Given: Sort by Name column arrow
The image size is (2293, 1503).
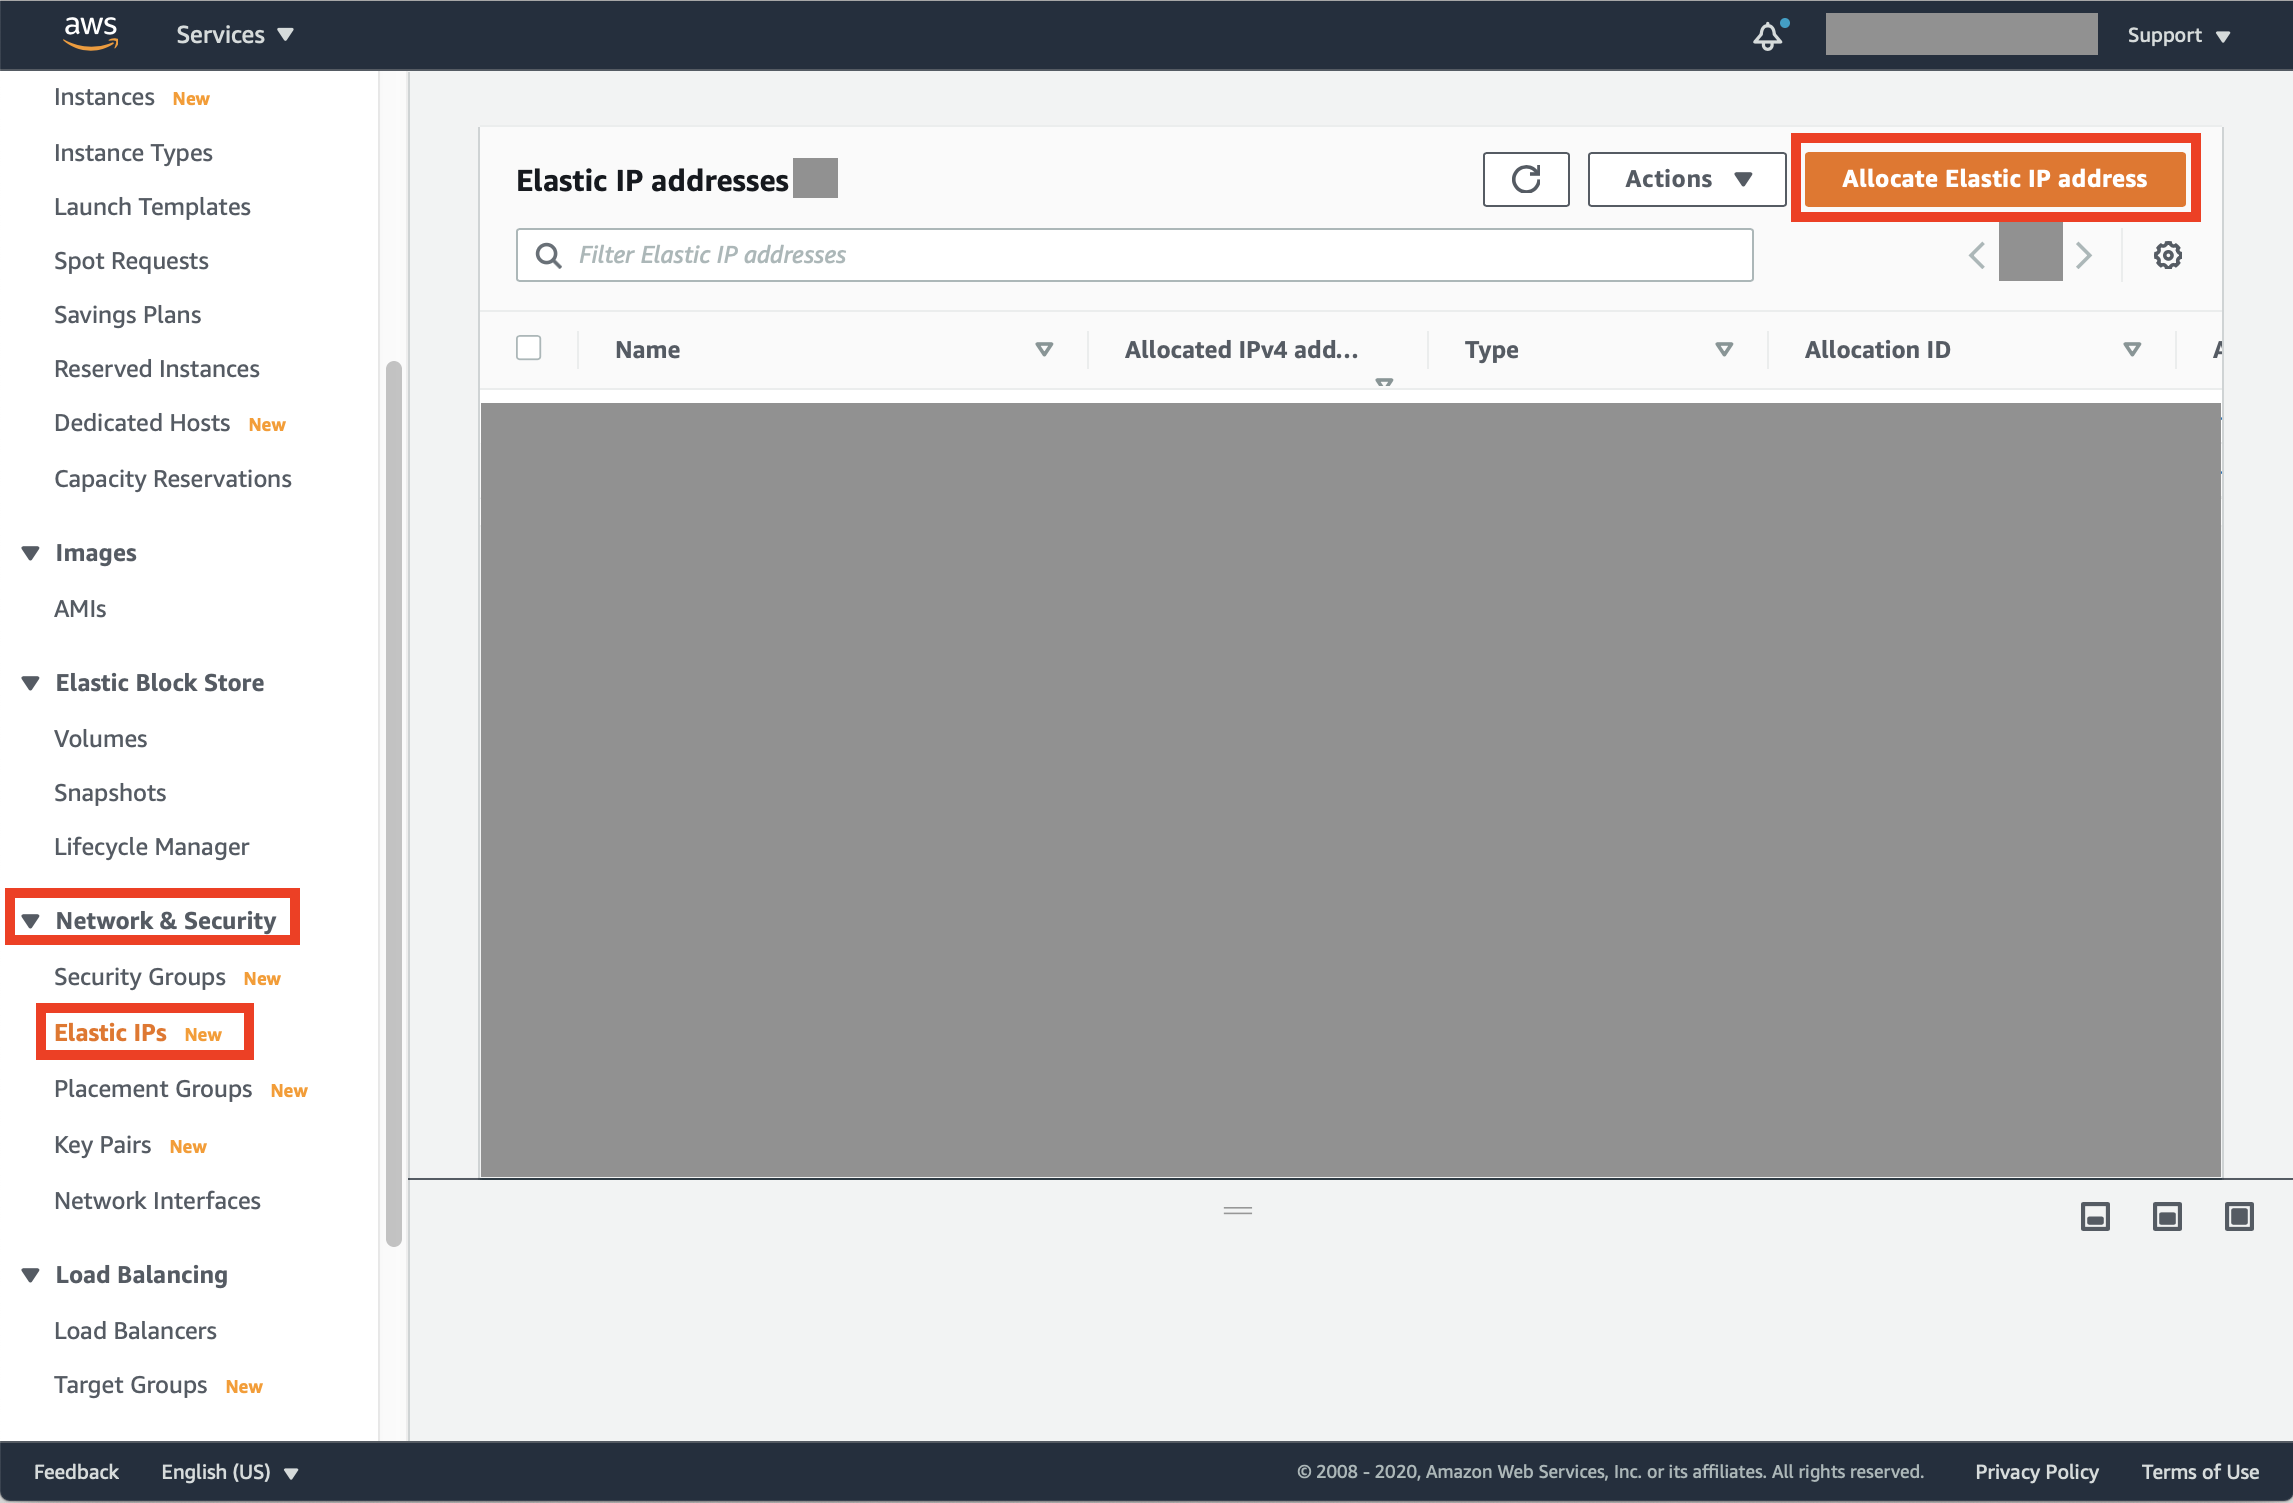Looking at the screenshot, I should point(1044,349).
